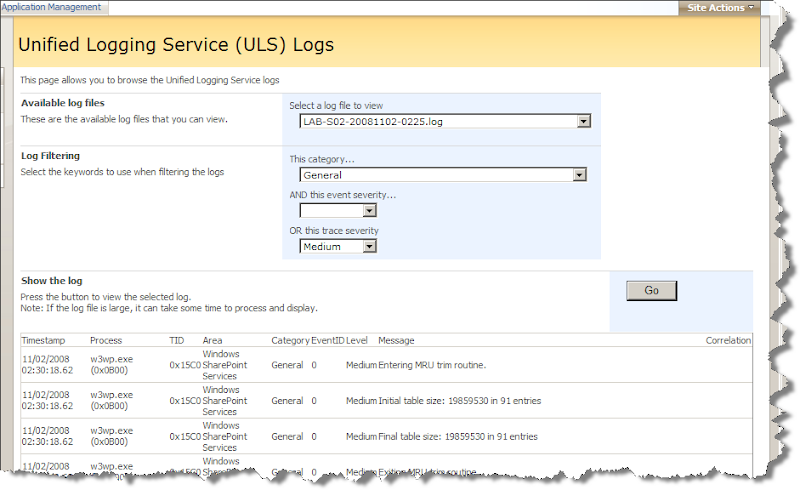Click the 'Log Filtering' section heading

[x=51, y=156]
